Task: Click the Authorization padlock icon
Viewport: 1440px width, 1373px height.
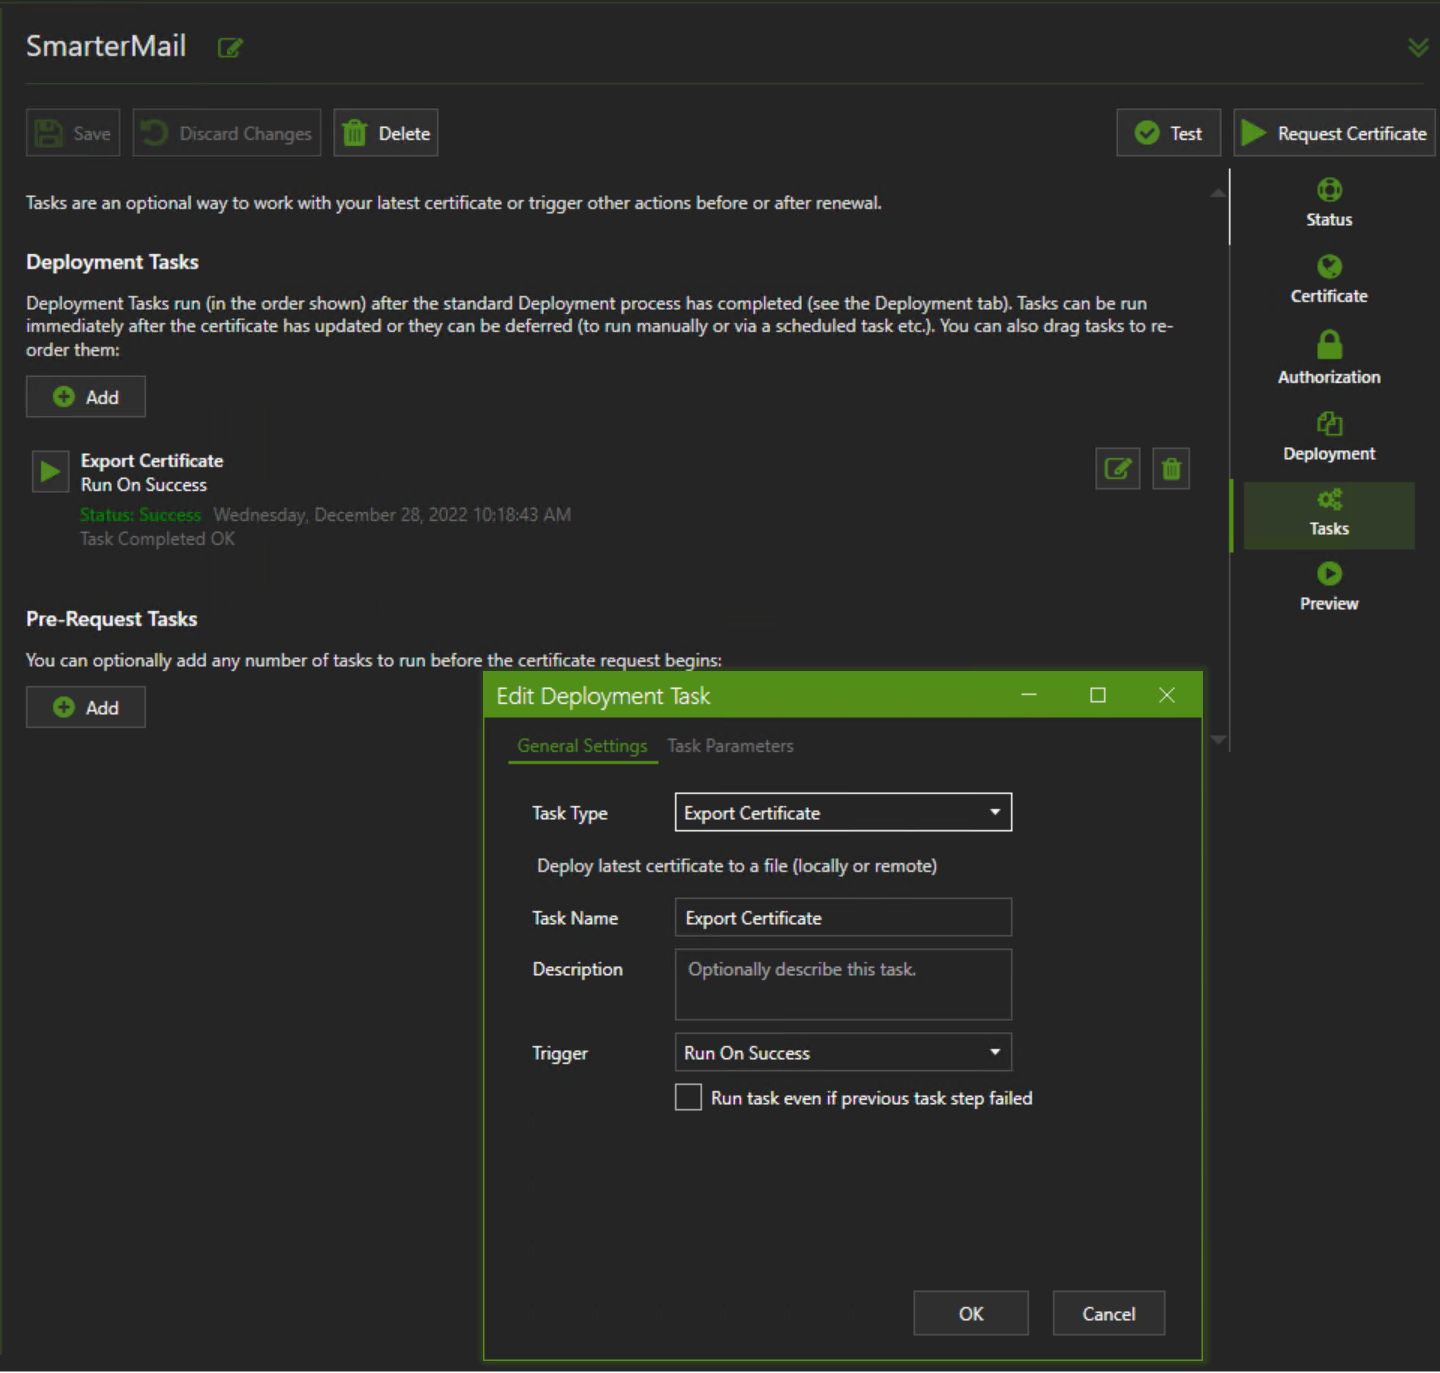Action: point(1329,345)
